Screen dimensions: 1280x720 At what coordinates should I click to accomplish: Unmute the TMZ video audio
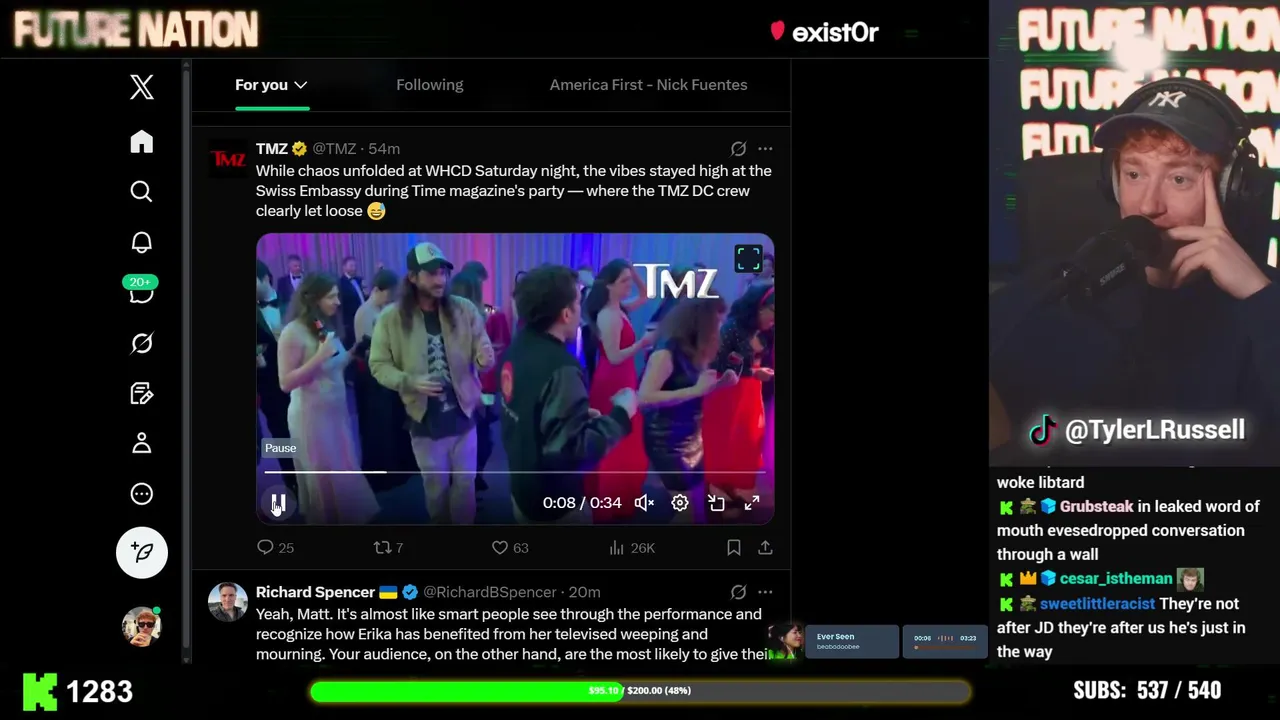(x=644, y=503)
